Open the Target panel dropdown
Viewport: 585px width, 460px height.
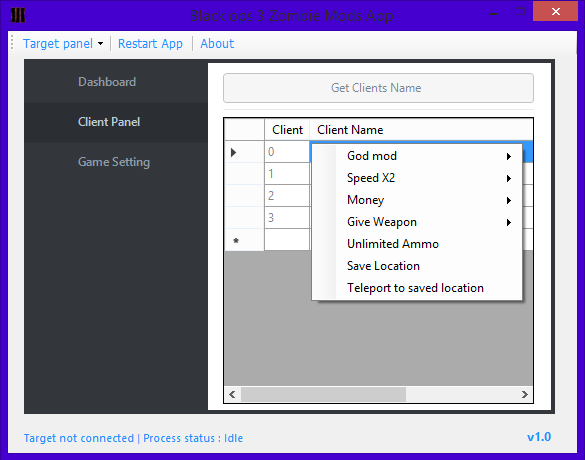click(x=63, y=44)
